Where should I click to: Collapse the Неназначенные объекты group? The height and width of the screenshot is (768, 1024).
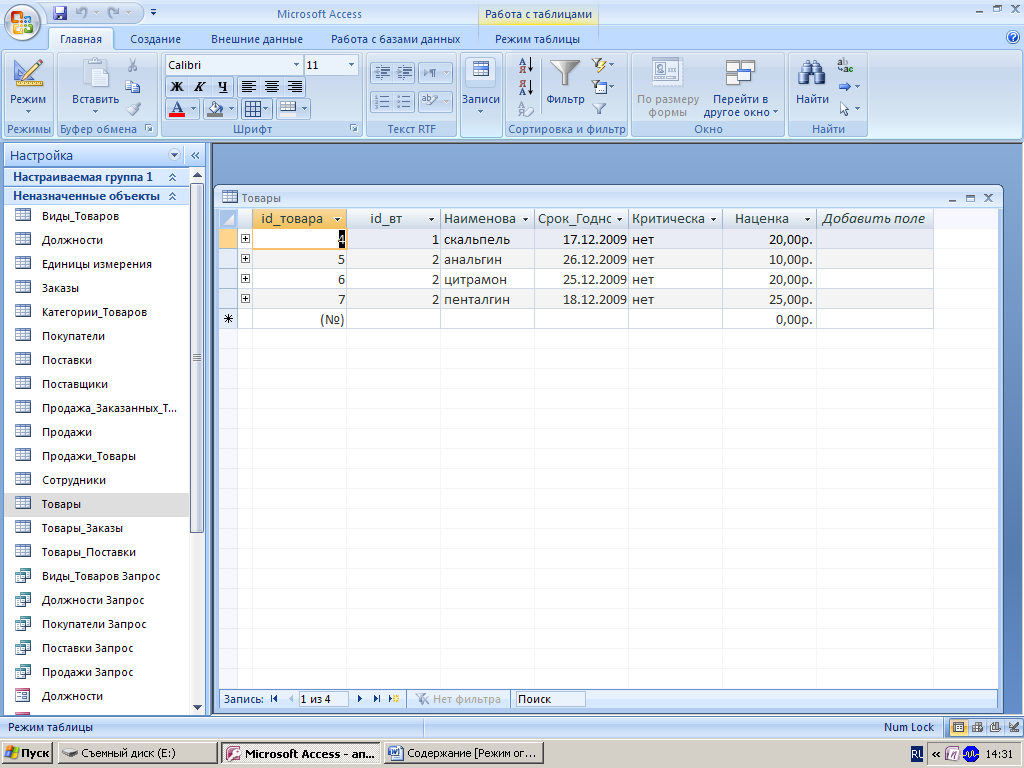172,196
